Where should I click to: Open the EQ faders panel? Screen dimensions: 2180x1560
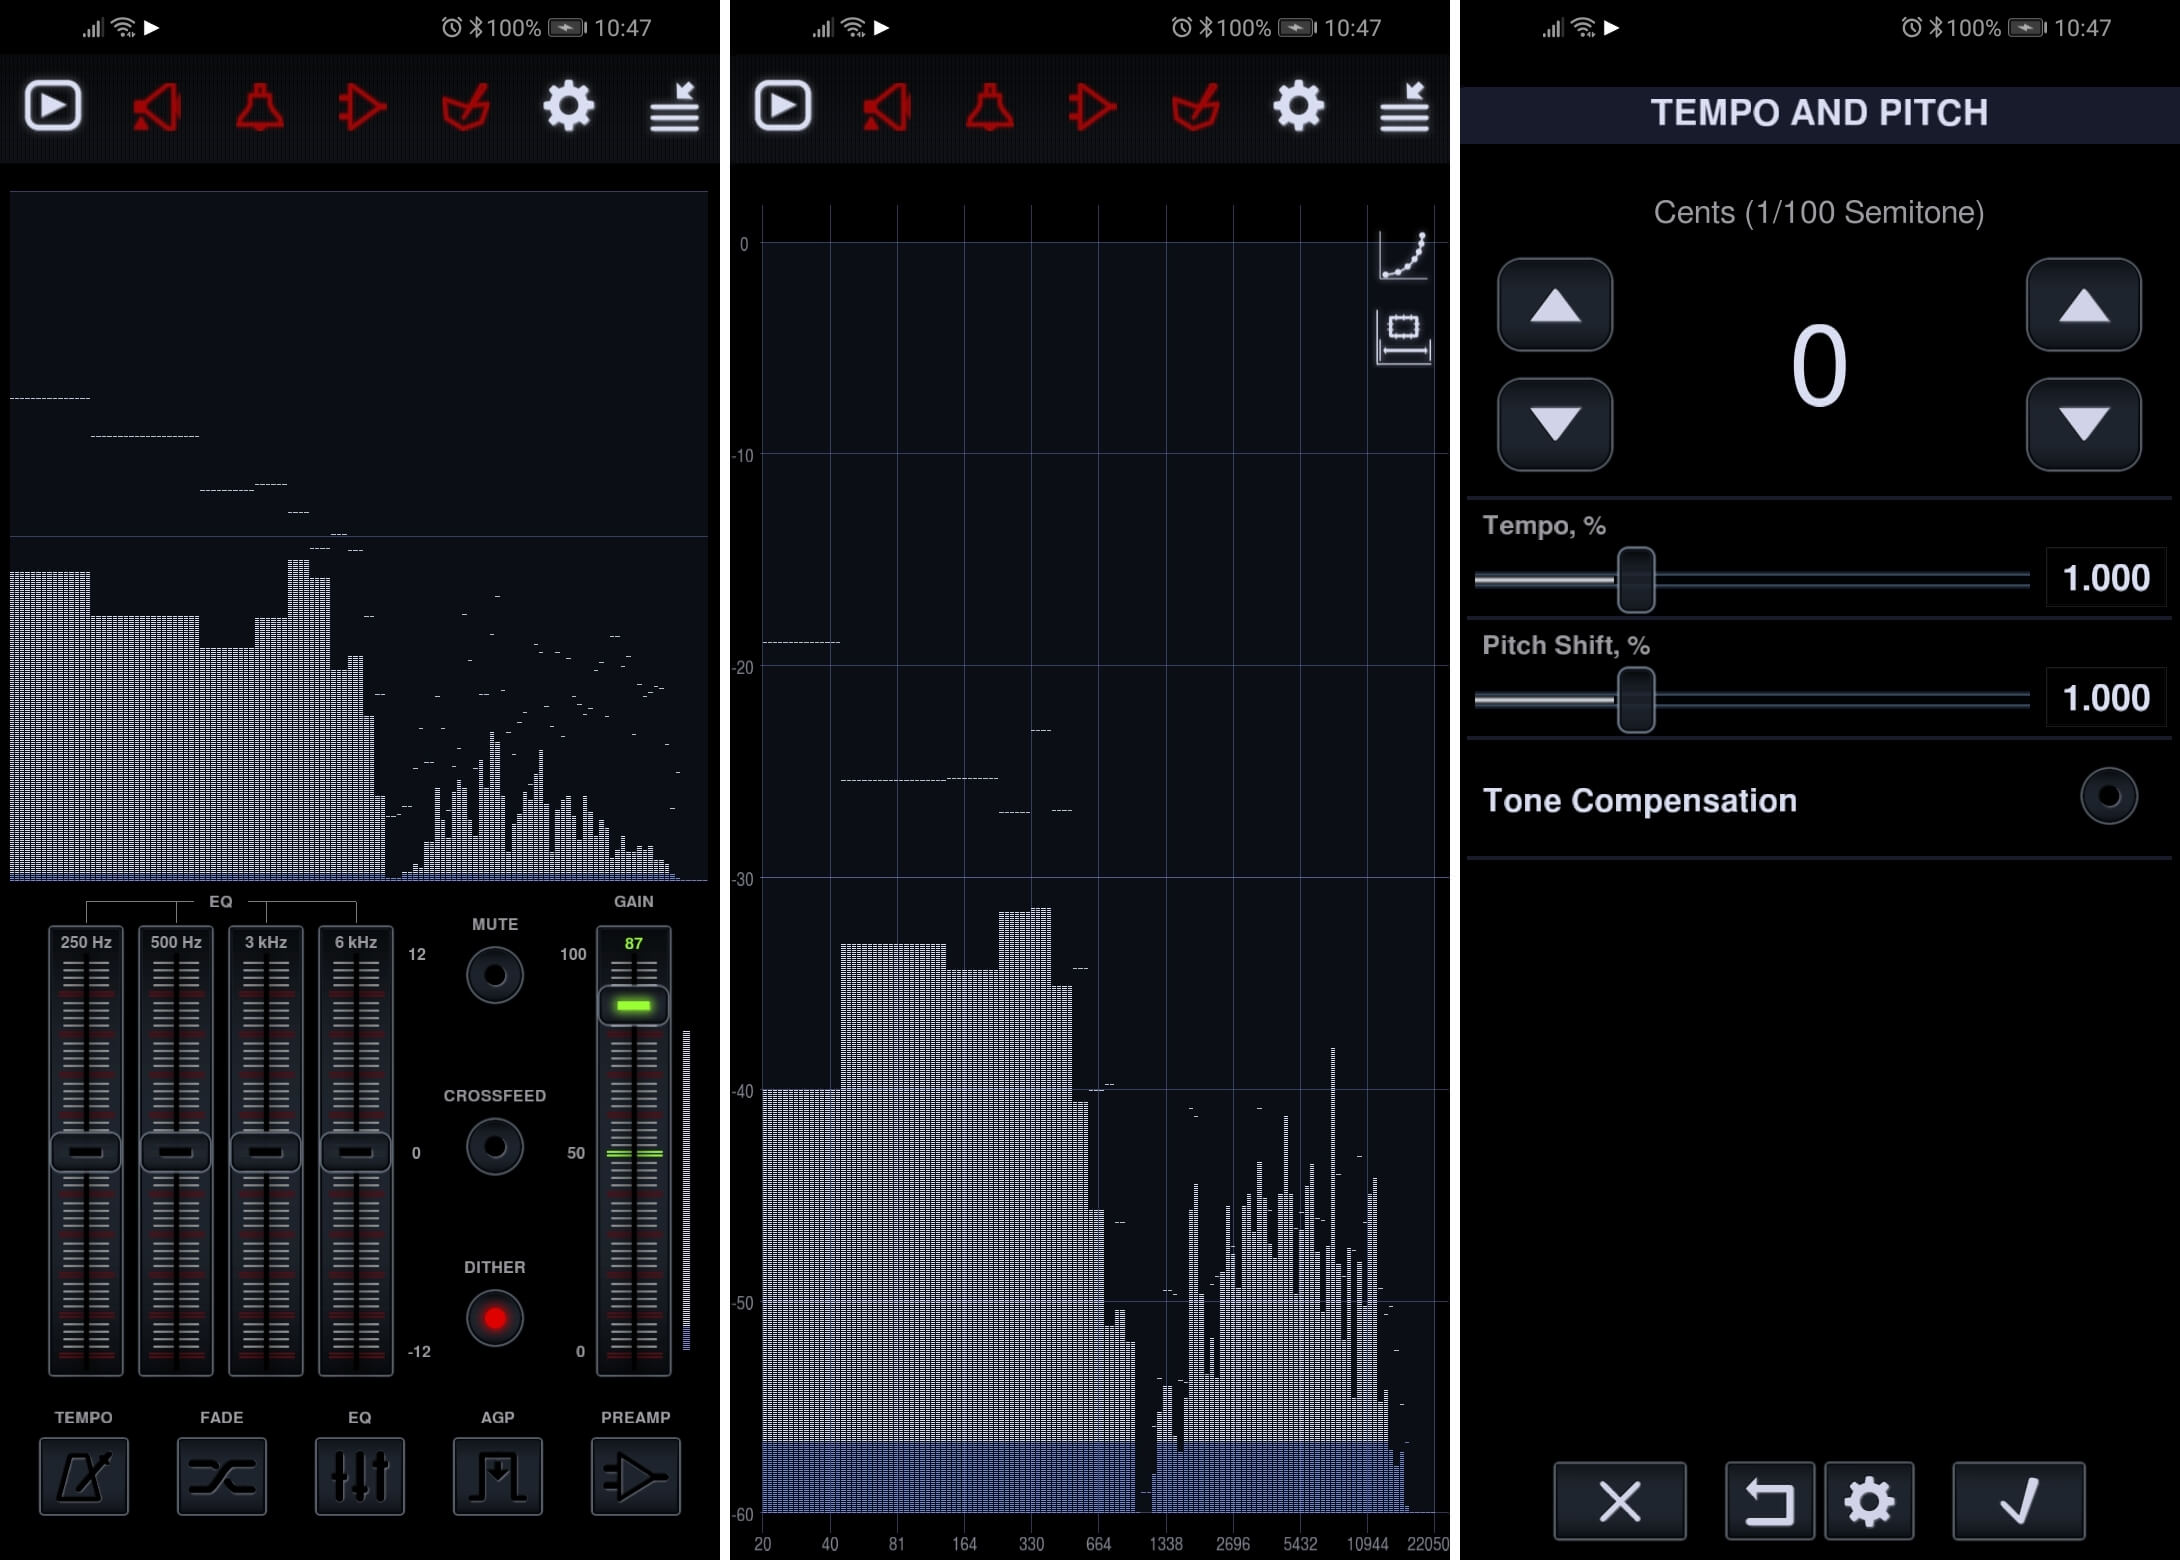pos(360,1476)
